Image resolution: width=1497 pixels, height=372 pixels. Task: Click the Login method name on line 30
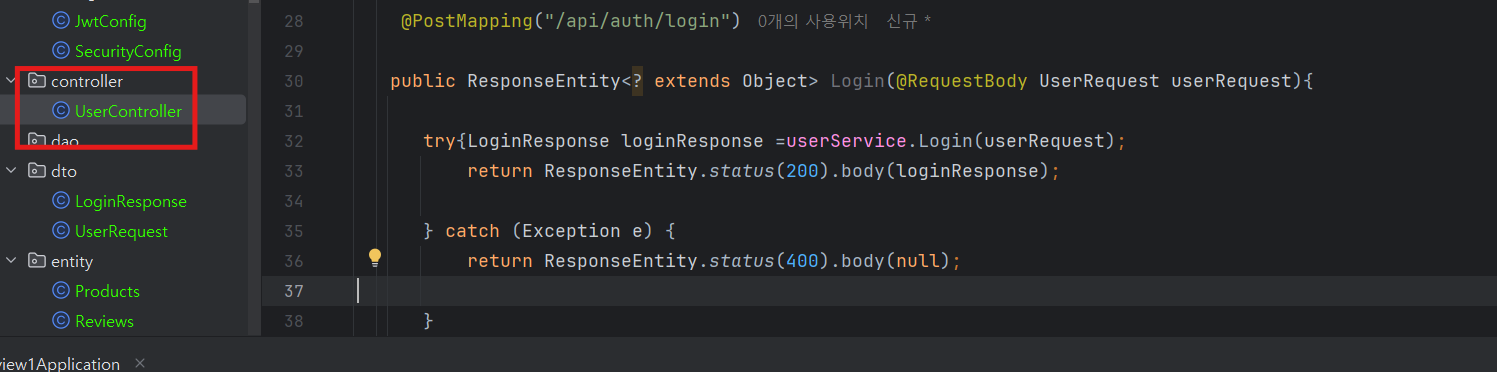tap(857, 81)
